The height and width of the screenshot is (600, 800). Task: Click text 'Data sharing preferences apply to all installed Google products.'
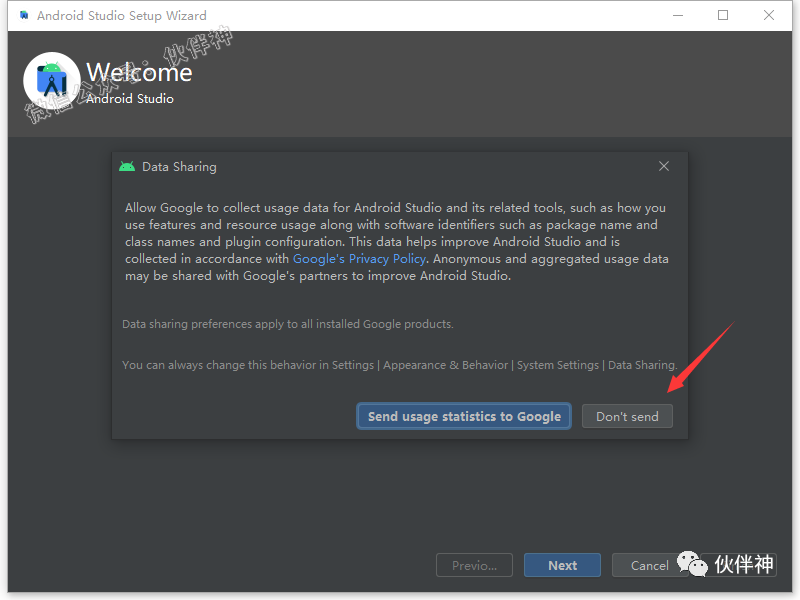288,324
